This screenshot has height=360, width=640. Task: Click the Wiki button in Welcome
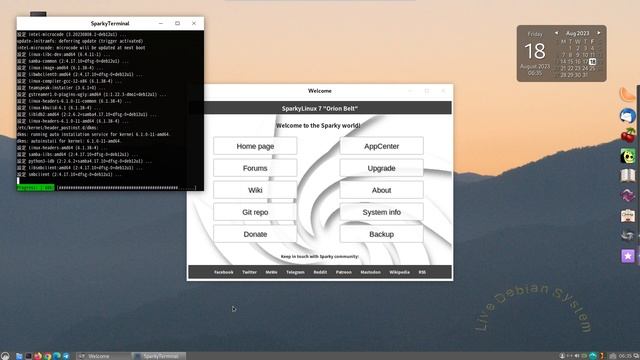(255, 190)
